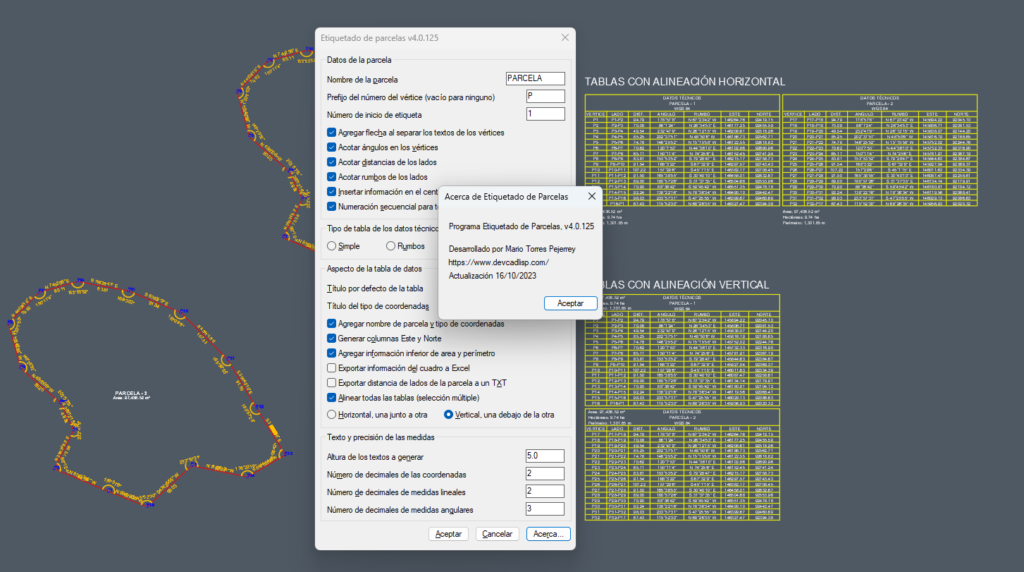This screenshot has height=572, width=1024.
Task: Toggle Alinear todas las tablas checkbox
Action: tap(332, 398)
